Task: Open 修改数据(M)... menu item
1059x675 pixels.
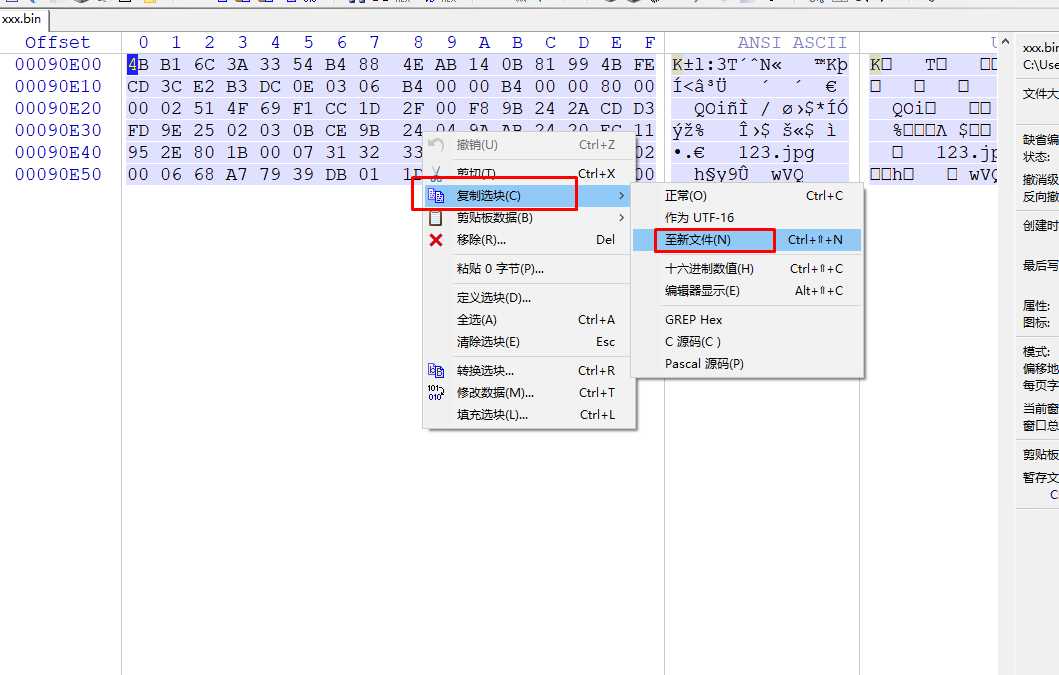Action: click(528, 393)
